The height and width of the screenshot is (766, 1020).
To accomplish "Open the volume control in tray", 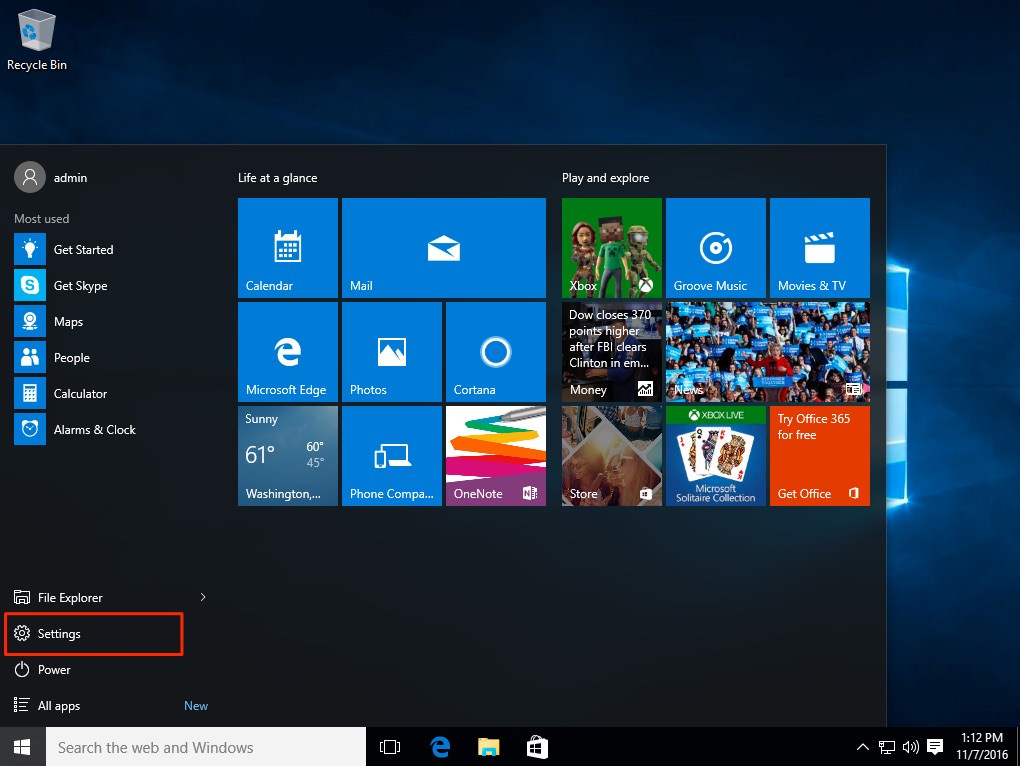I will [x=910, y=747].
